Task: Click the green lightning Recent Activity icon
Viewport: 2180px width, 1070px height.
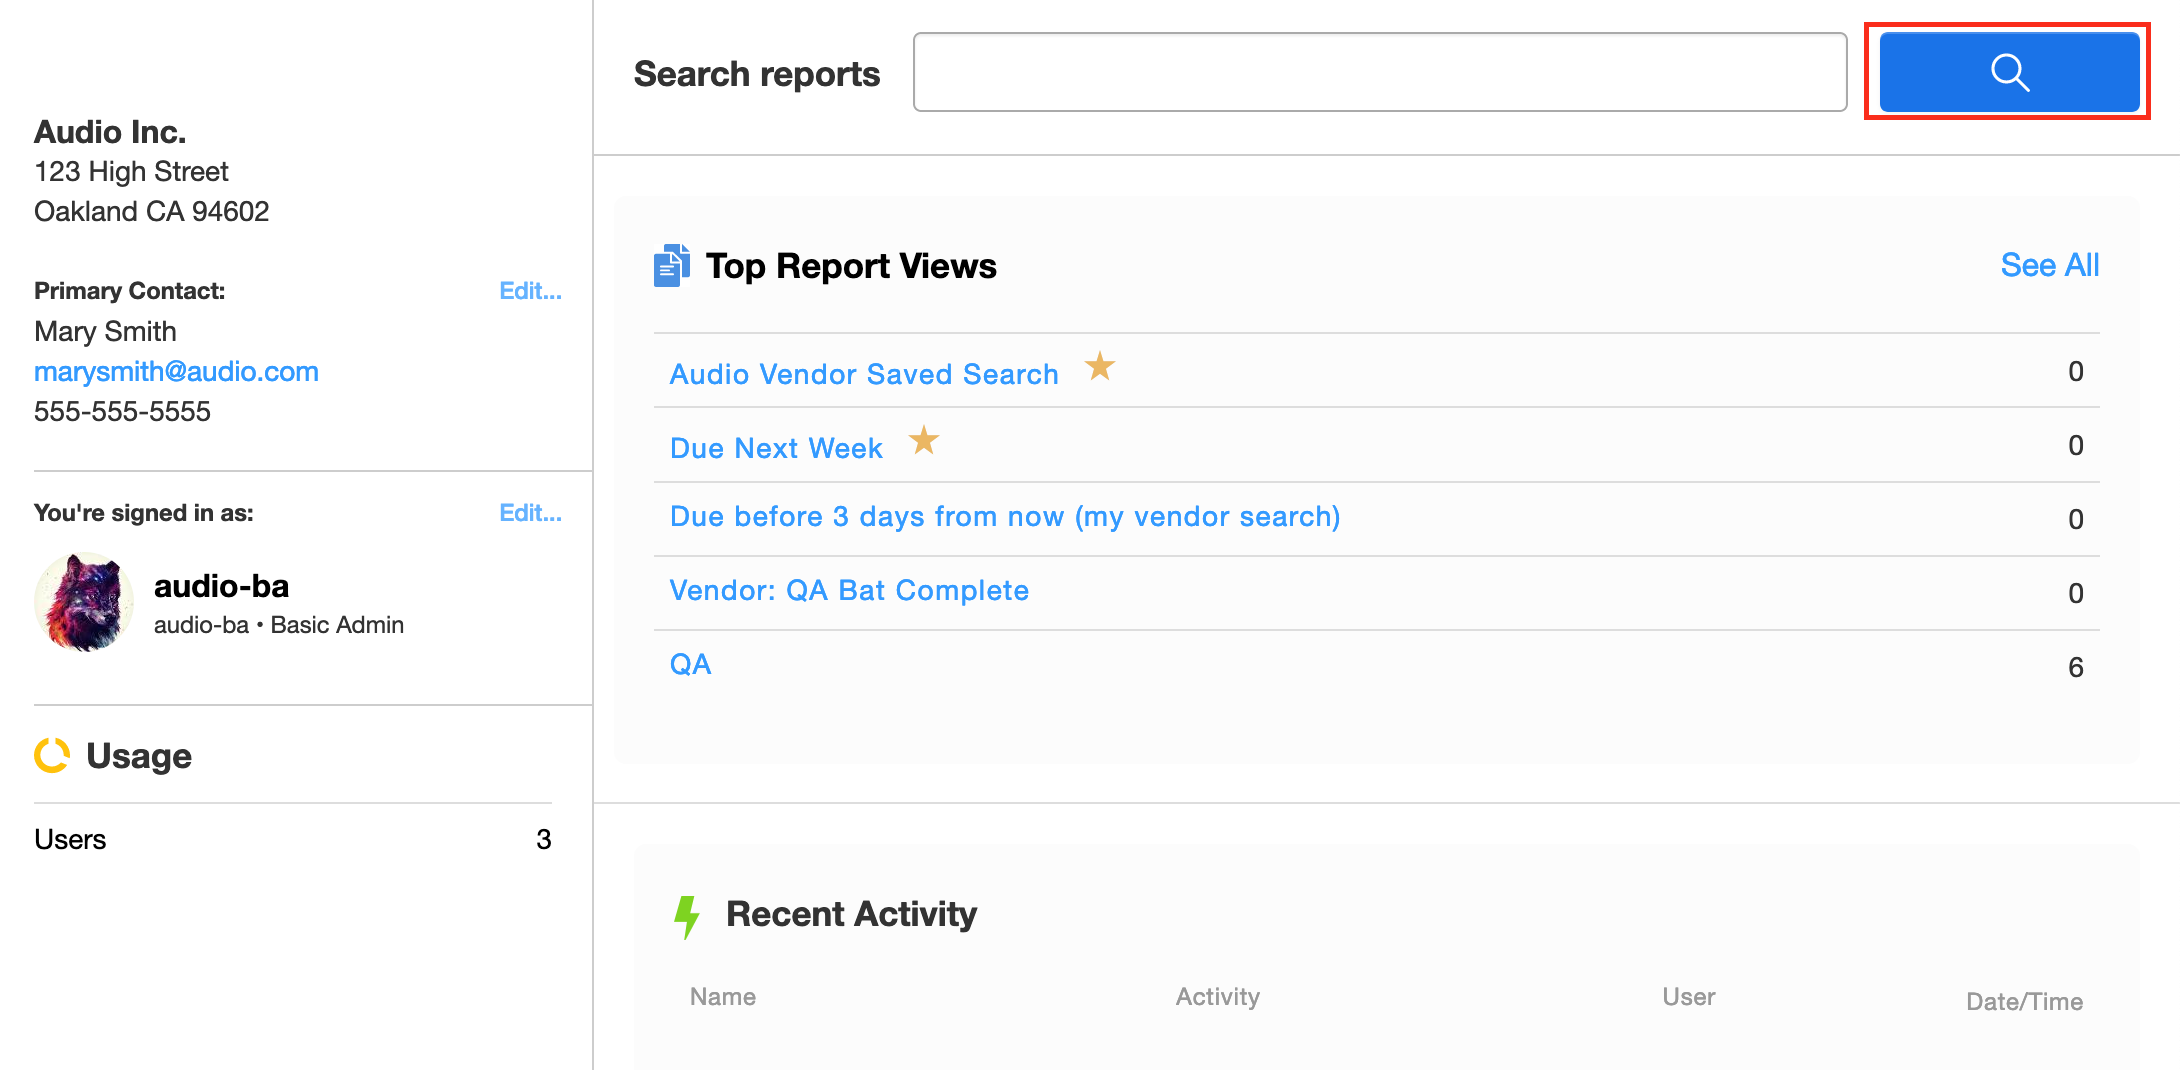Action: click(x=686, y=916)
